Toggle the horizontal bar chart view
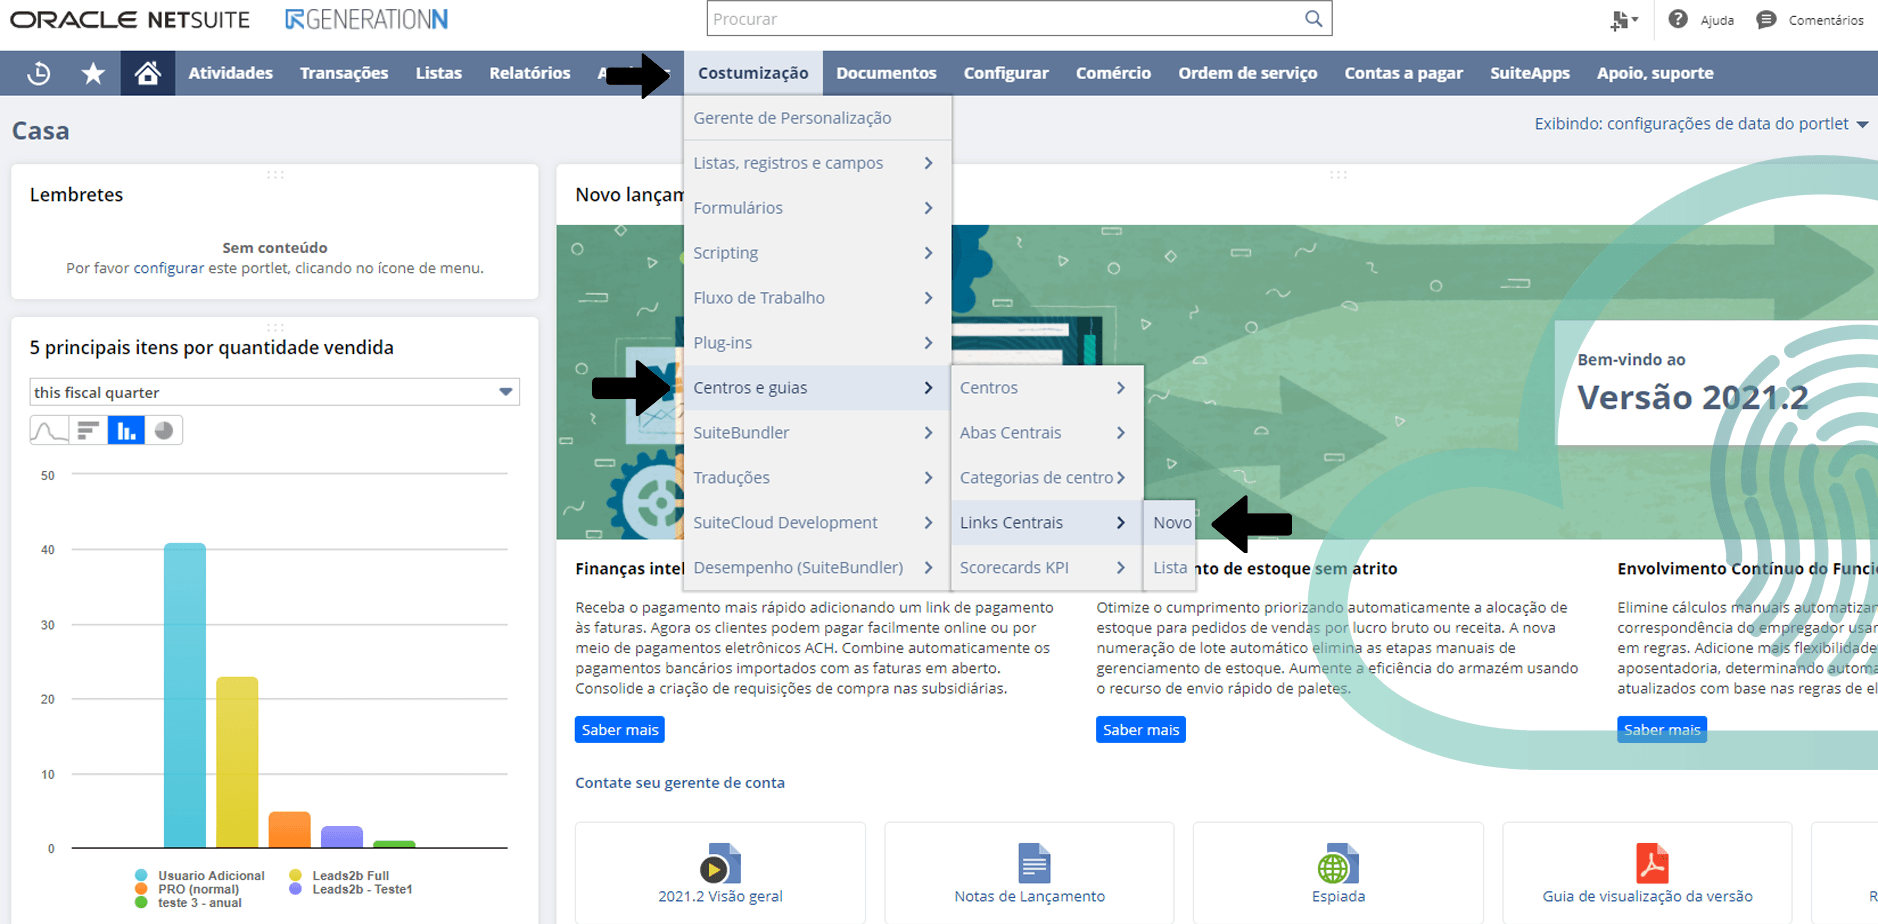This screenshot has height=924, width=1878. (88, 429)
